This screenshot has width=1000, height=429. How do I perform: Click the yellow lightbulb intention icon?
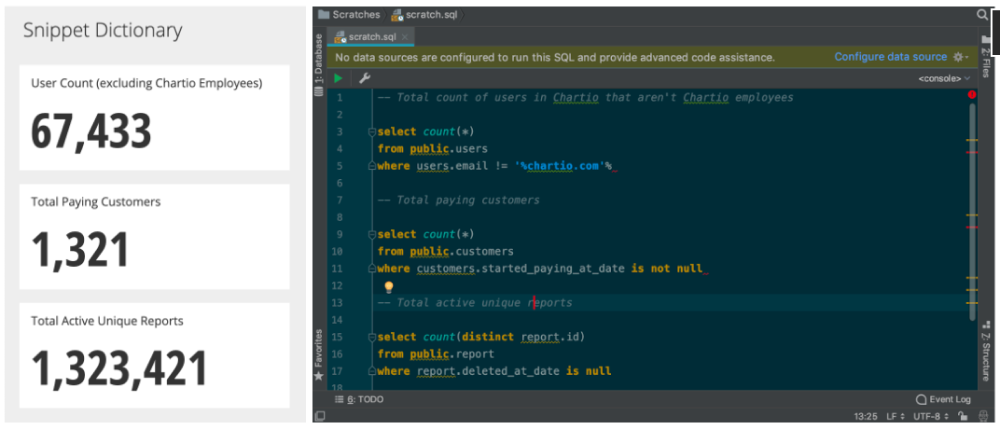388,287
